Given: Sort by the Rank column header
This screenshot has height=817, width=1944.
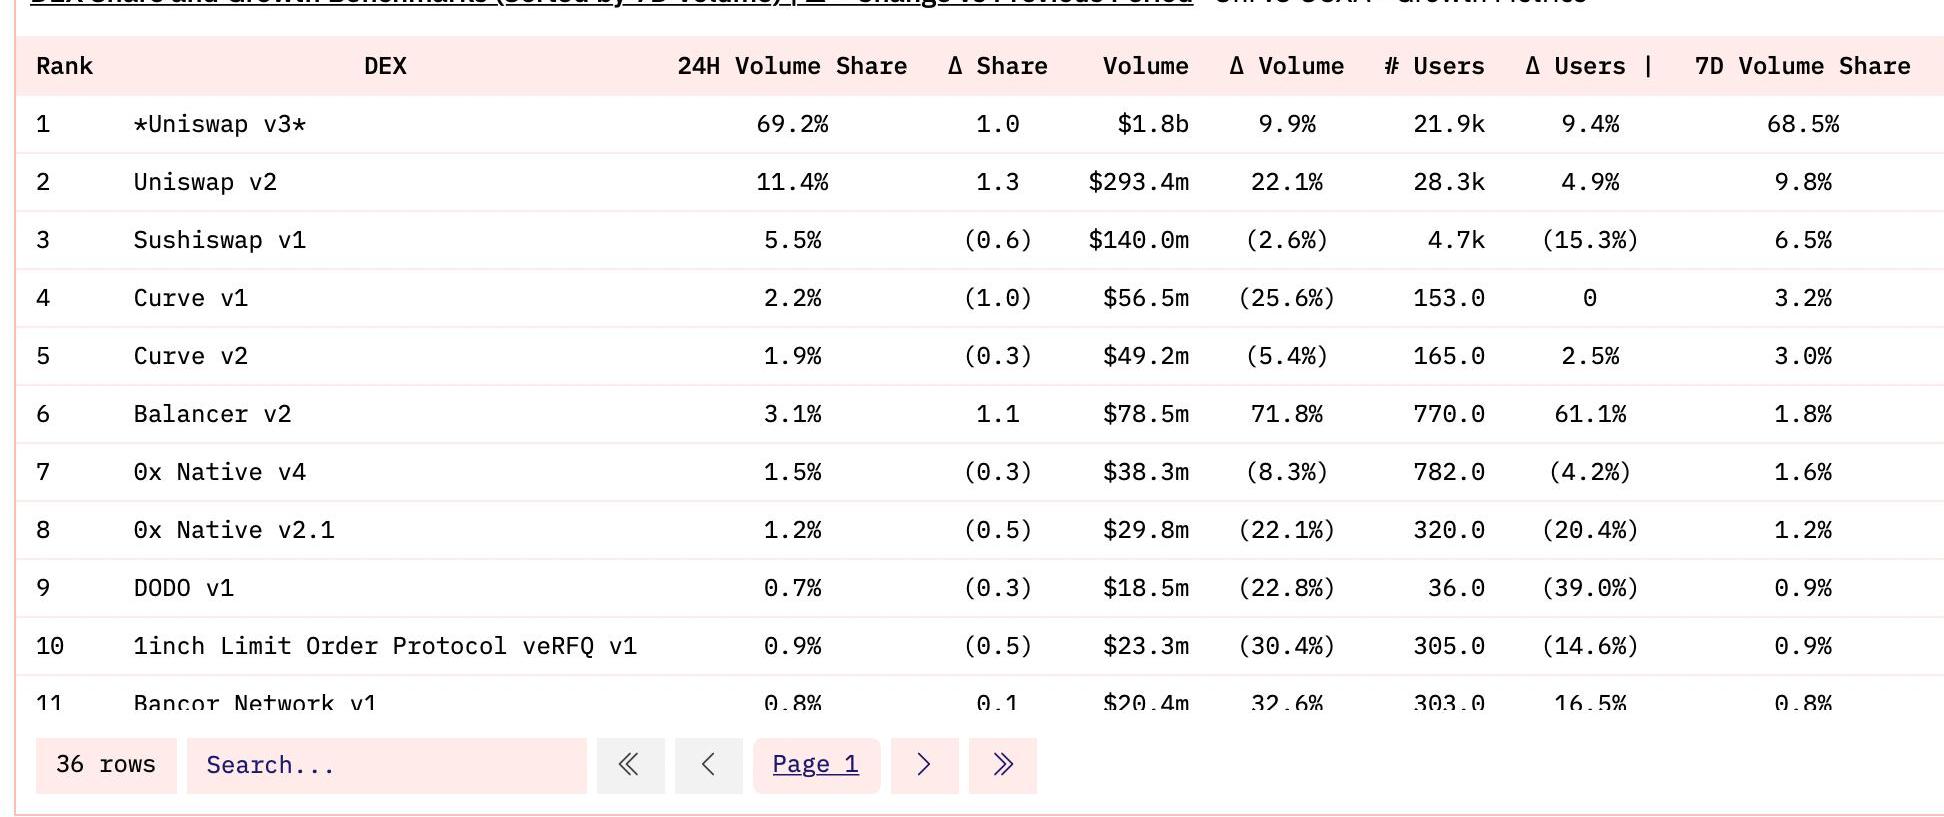Looking at the screenshot, I should (64, 66).
